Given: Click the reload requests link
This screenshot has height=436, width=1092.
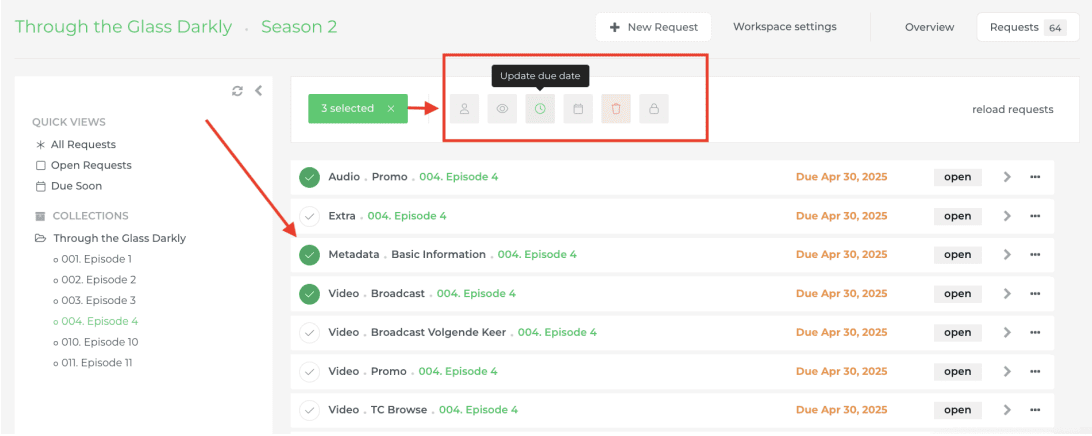Looking at the screenshot, I should click(1012, 110).
